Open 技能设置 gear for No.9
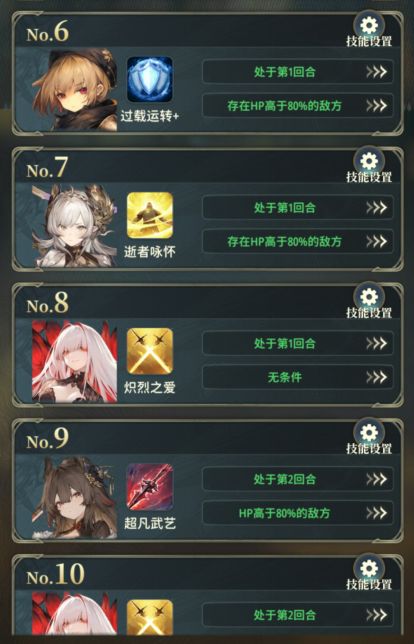414x644 pixels. click(369, 432)
